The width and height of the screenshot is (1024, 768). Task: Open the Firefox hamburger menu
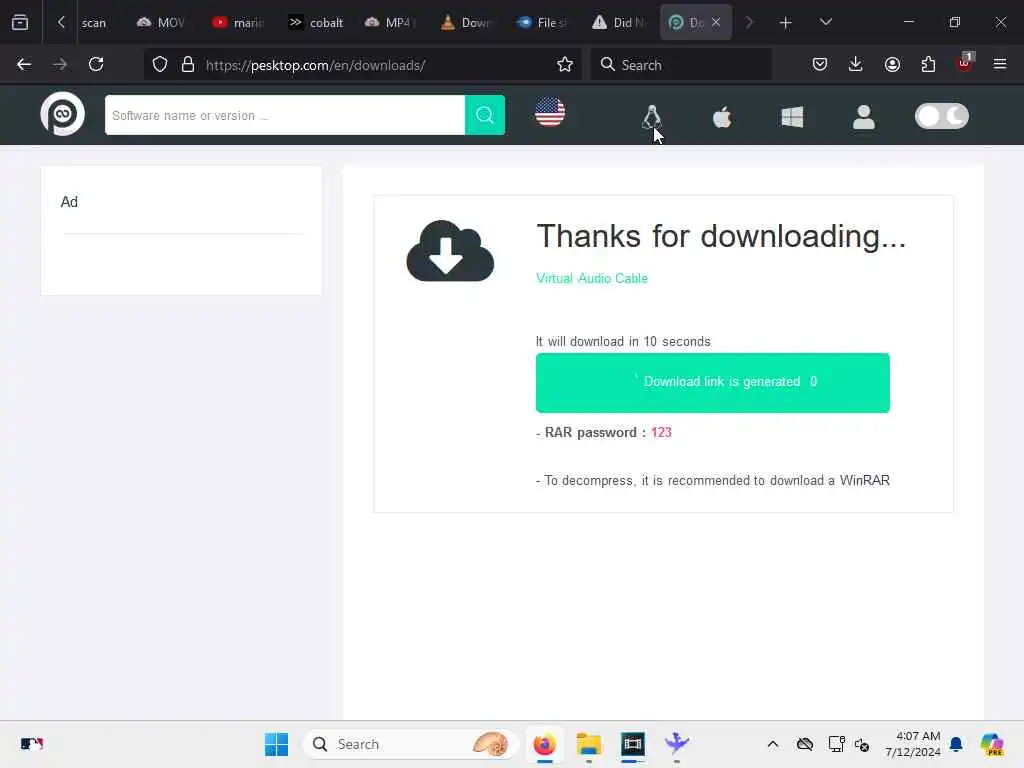click(x=1000, y=65)
